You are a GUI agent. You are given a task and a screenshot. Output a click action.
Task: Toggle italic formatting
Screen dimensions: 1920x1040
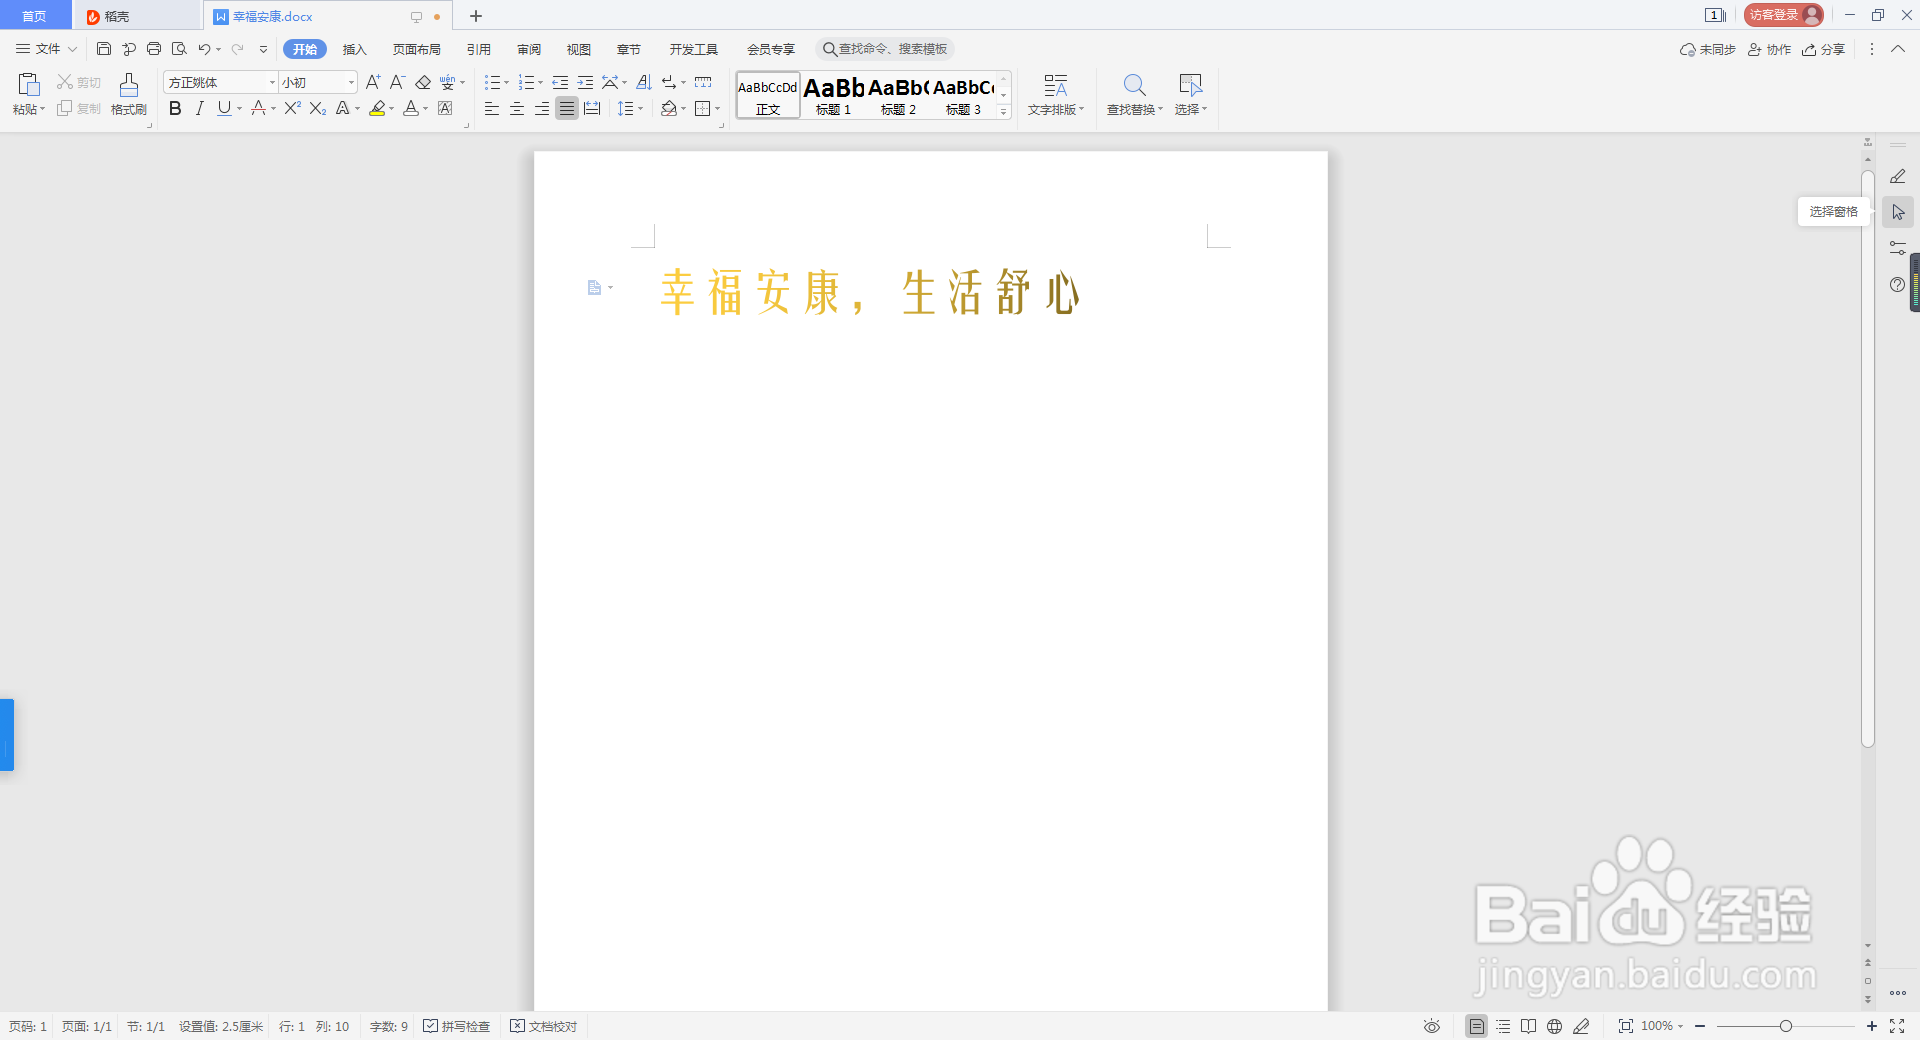(x=199, y=109)
